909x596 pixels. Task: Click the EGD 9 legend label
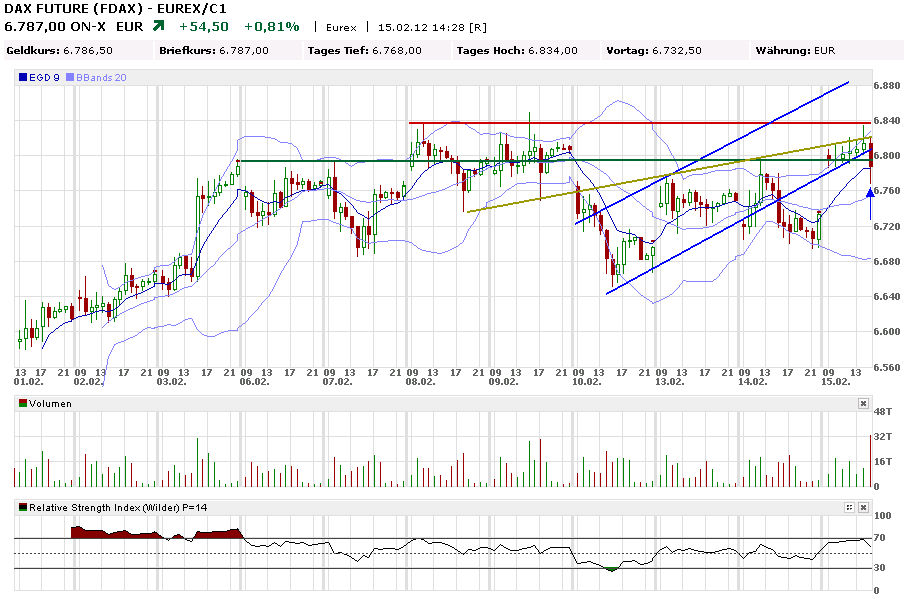point(44,78)
